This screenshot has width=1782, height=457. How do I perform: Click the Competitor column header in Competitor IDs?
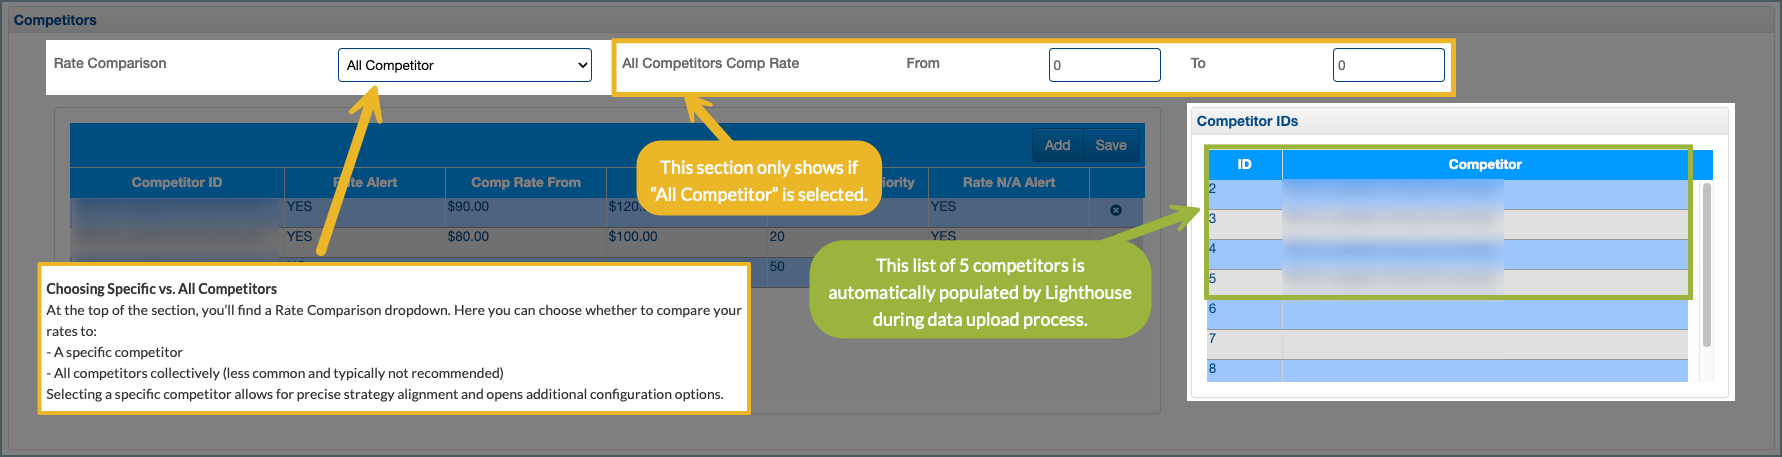click(x=1484, y=164)
